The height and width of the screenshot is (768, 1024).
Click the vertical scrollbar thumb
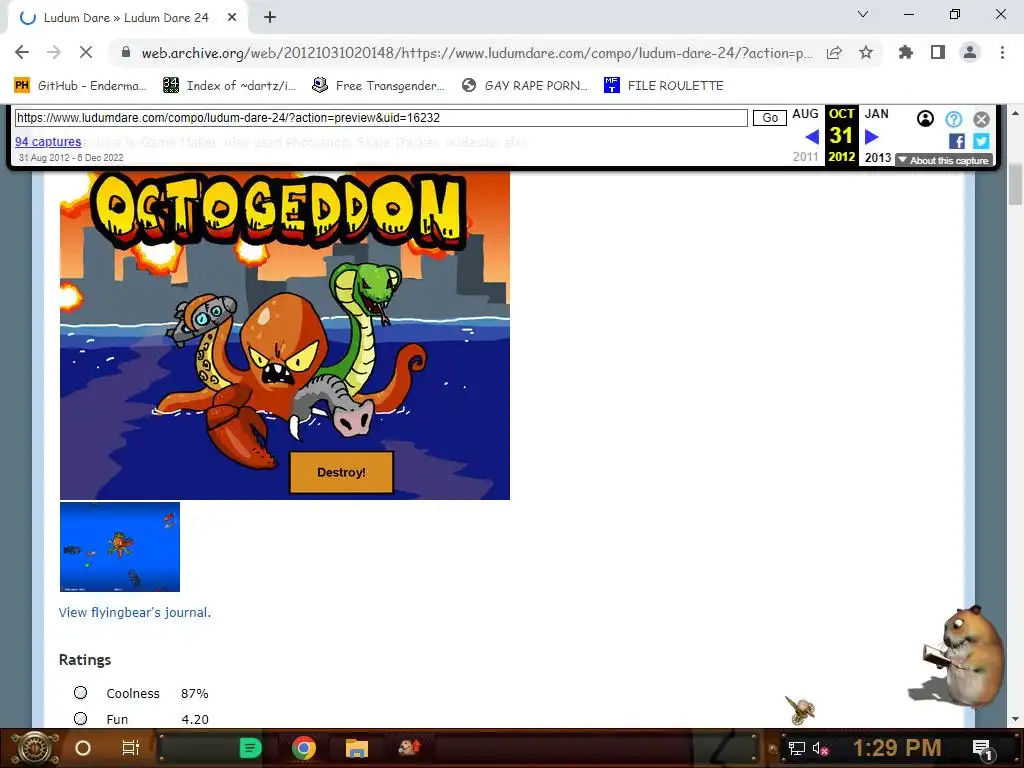coord(1016,185)
